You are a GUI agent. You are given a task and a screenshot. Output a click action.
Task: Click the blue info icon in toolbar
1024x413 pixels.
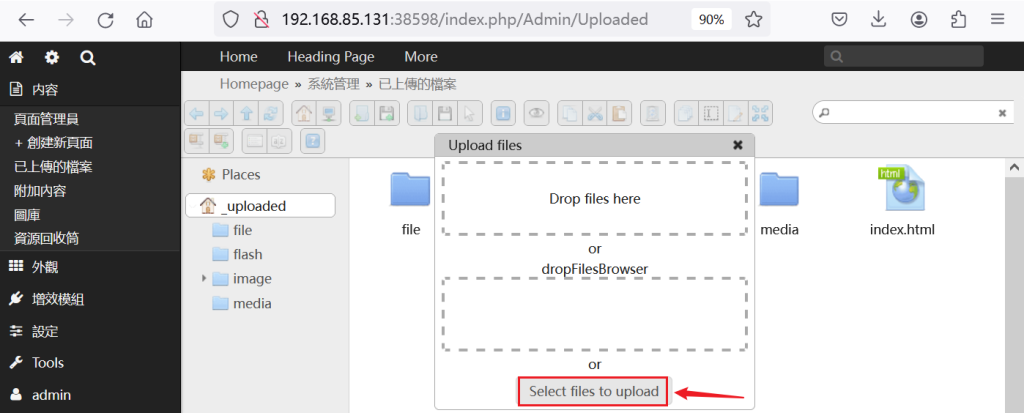coord(503,114)
